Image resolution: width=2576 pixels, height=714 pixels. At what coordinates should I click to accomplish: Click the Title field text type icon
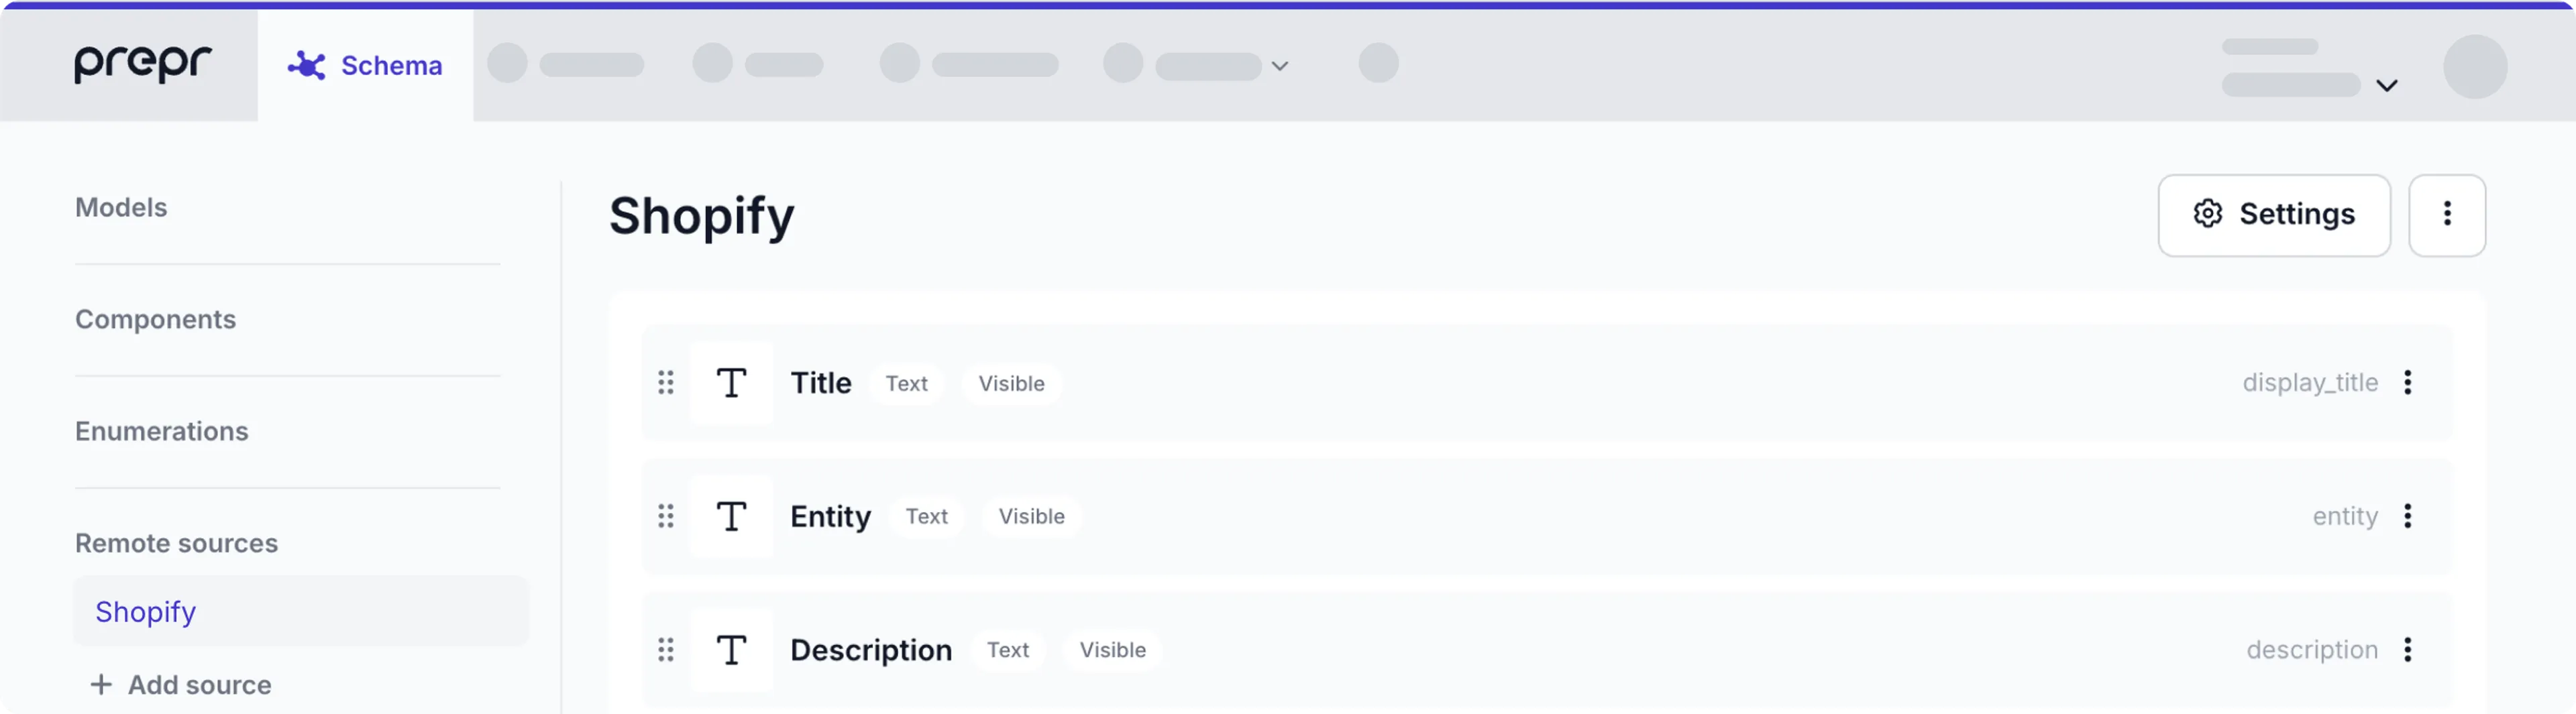[x=731, y=383]
